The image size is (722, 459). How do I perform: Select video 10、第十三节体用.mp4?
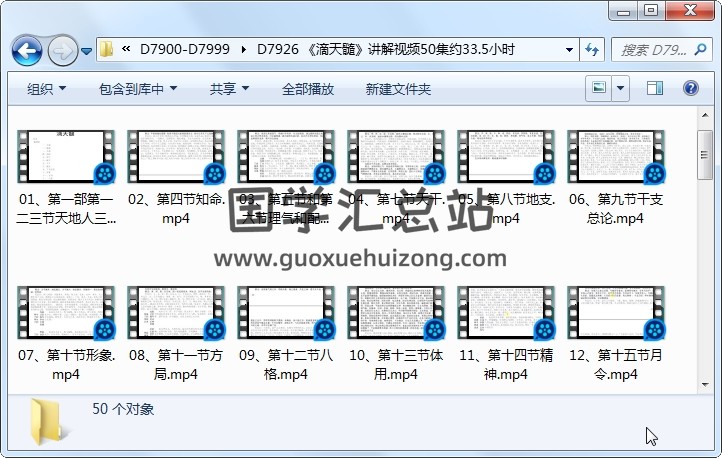pyautogui.click(x=396, y=334)
